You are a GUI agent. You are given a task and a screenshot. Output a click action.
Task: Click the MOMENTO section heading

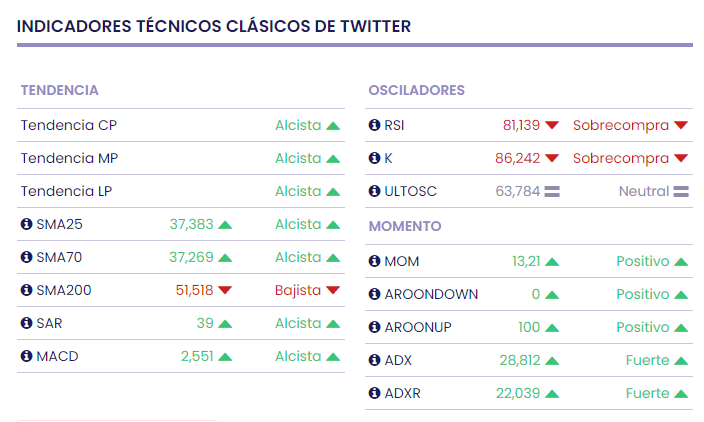404,227
